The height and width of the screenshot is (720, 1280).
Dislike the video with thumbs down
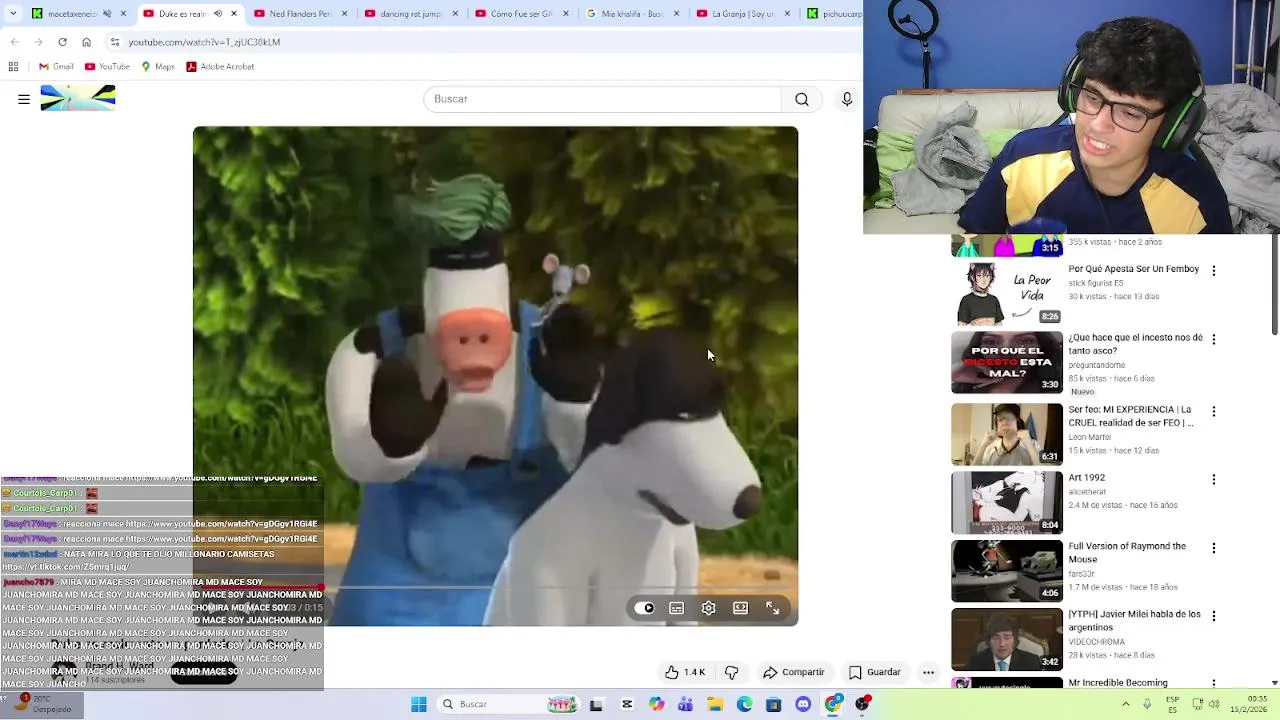click(x=731, y=672)
